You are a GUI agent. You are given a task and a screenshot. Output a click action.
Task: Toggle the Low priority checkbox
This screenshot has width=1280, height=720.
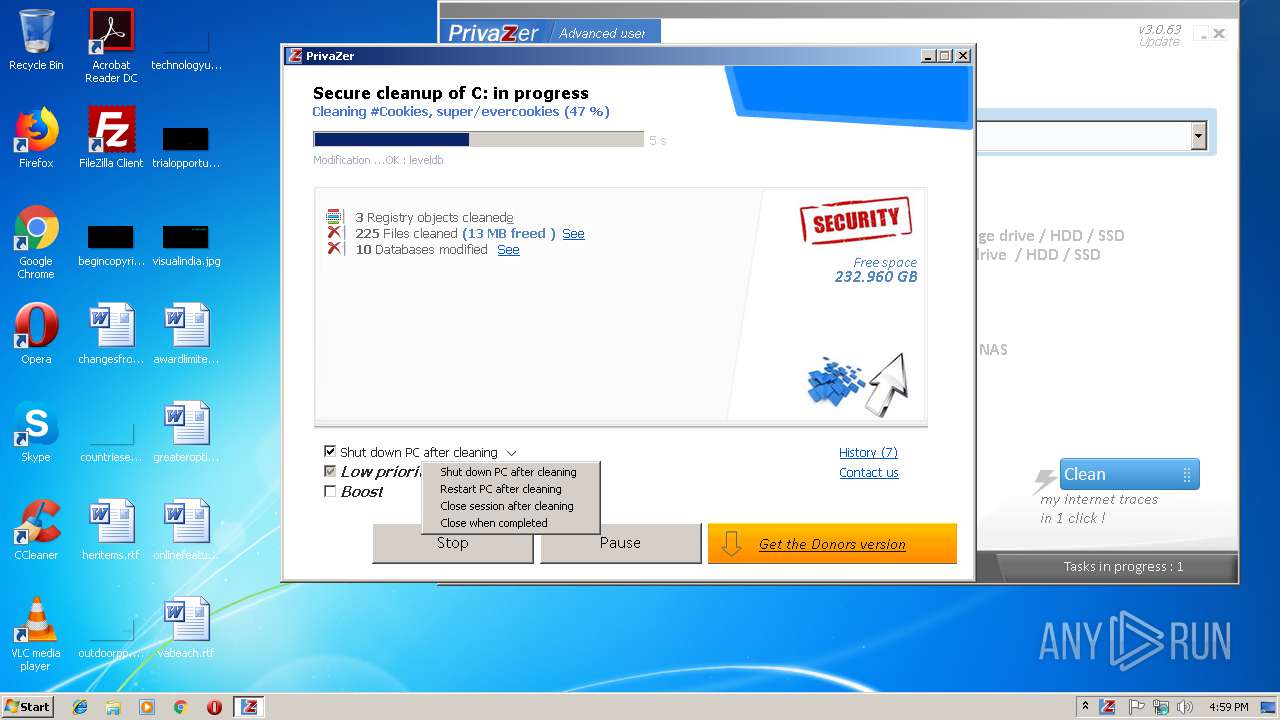point(330,471)
